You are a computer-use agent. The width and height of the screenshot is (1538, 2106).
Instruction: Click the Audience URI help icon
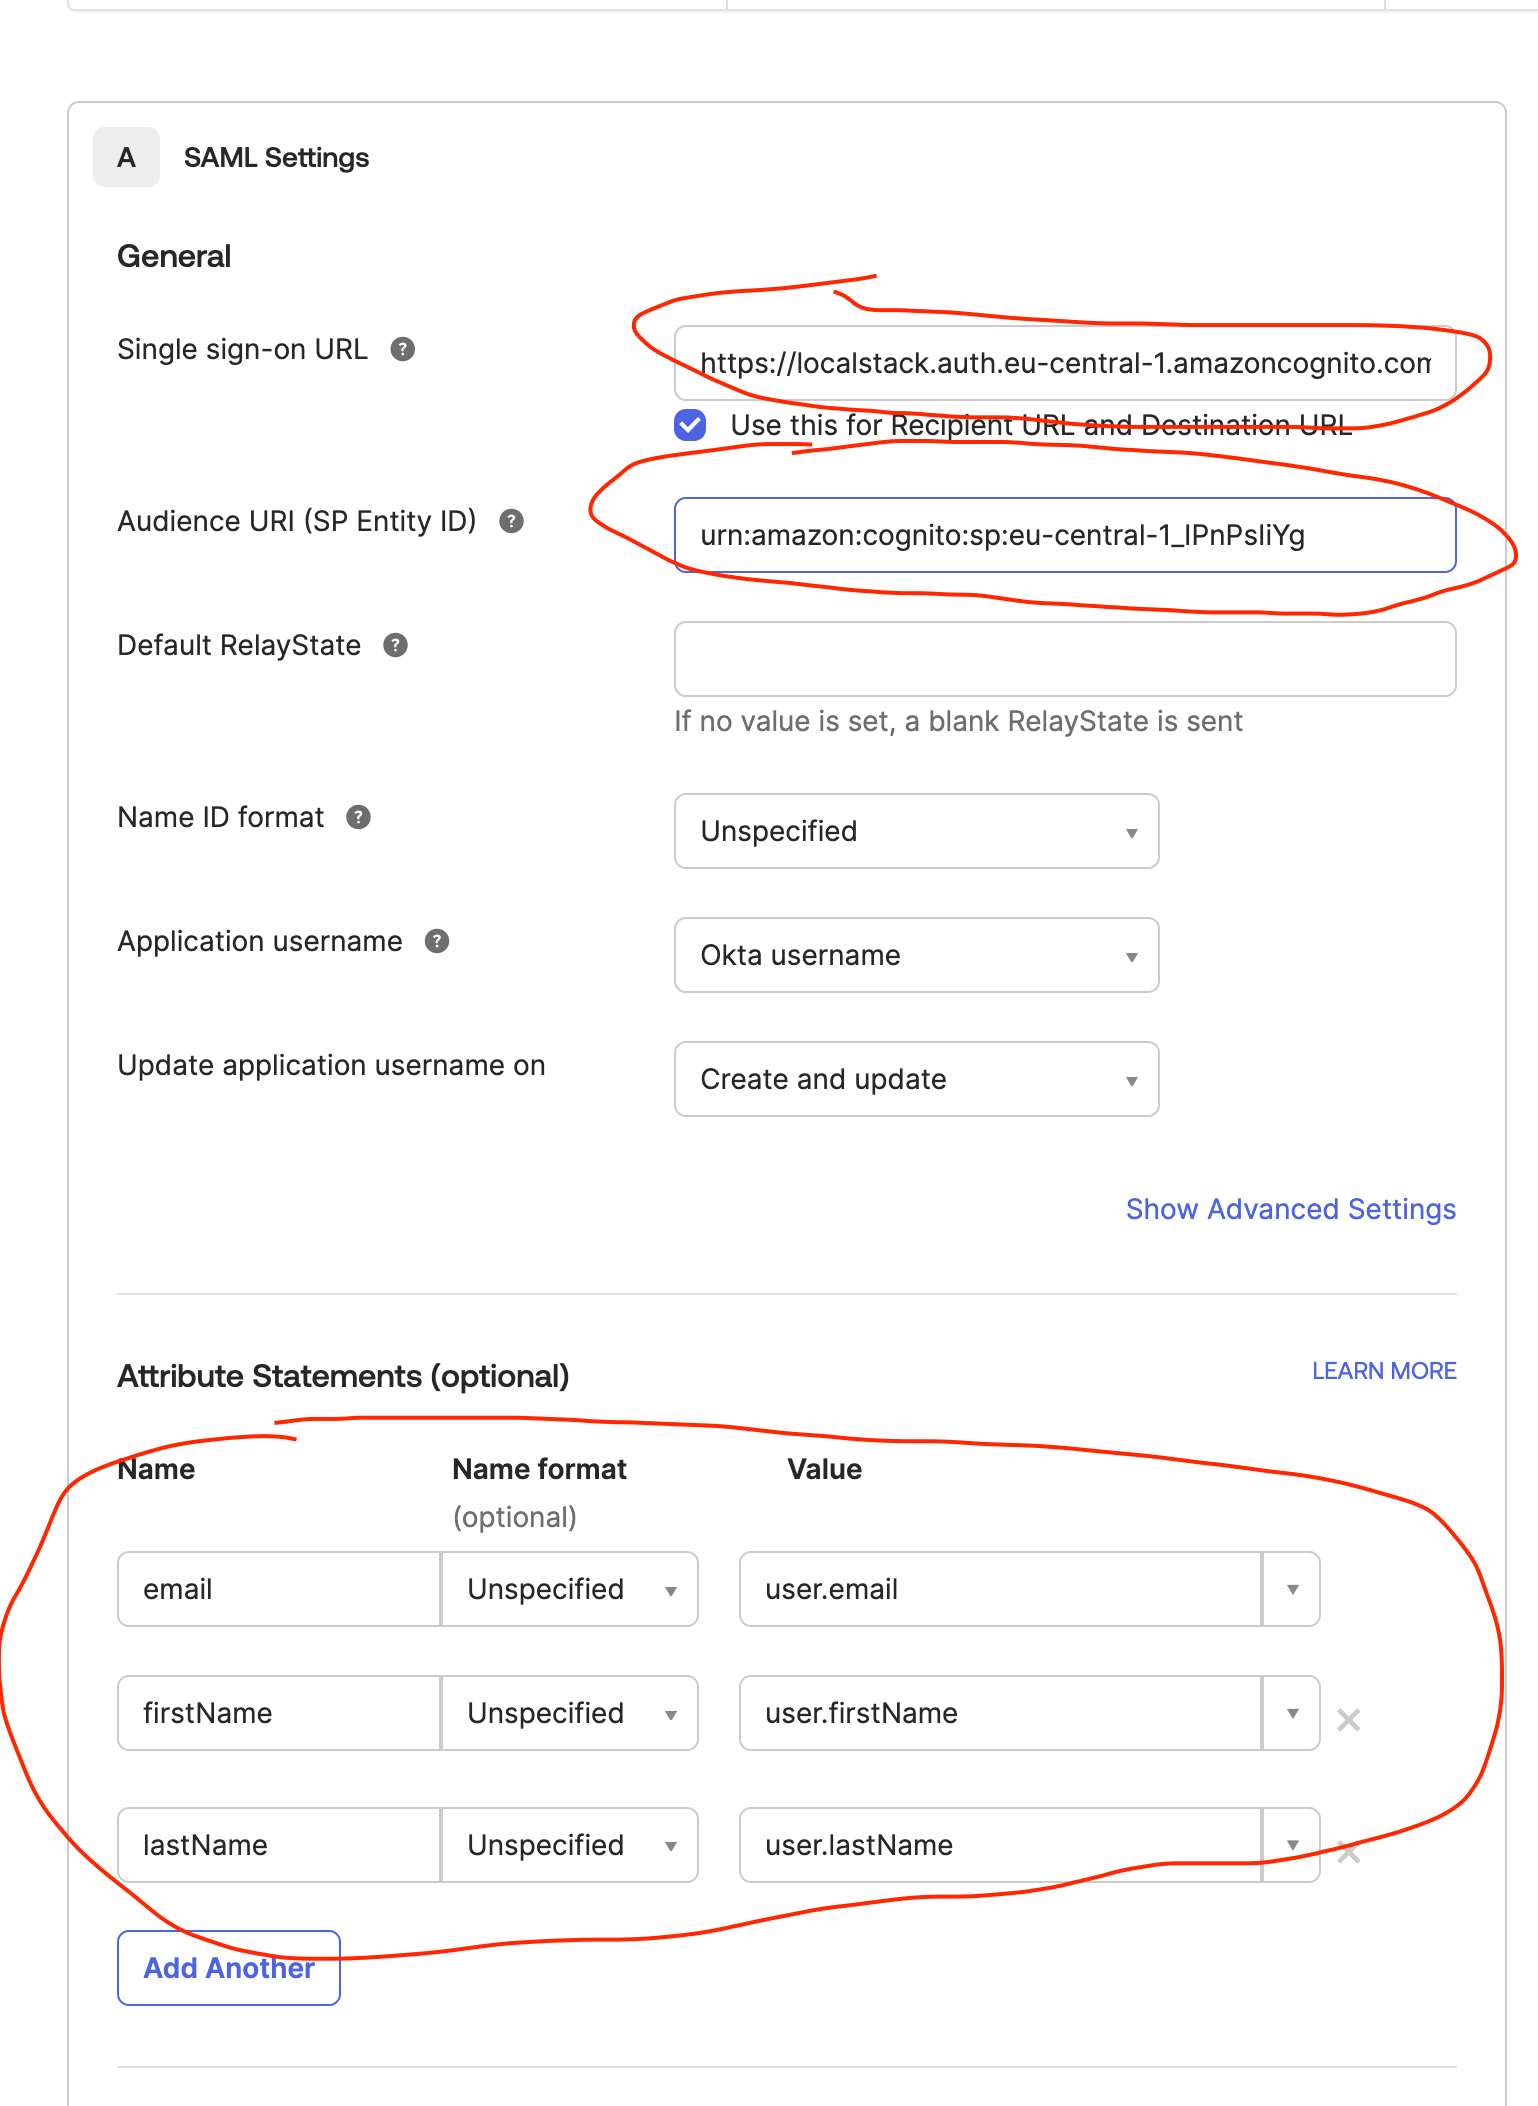tap(513, 521)
